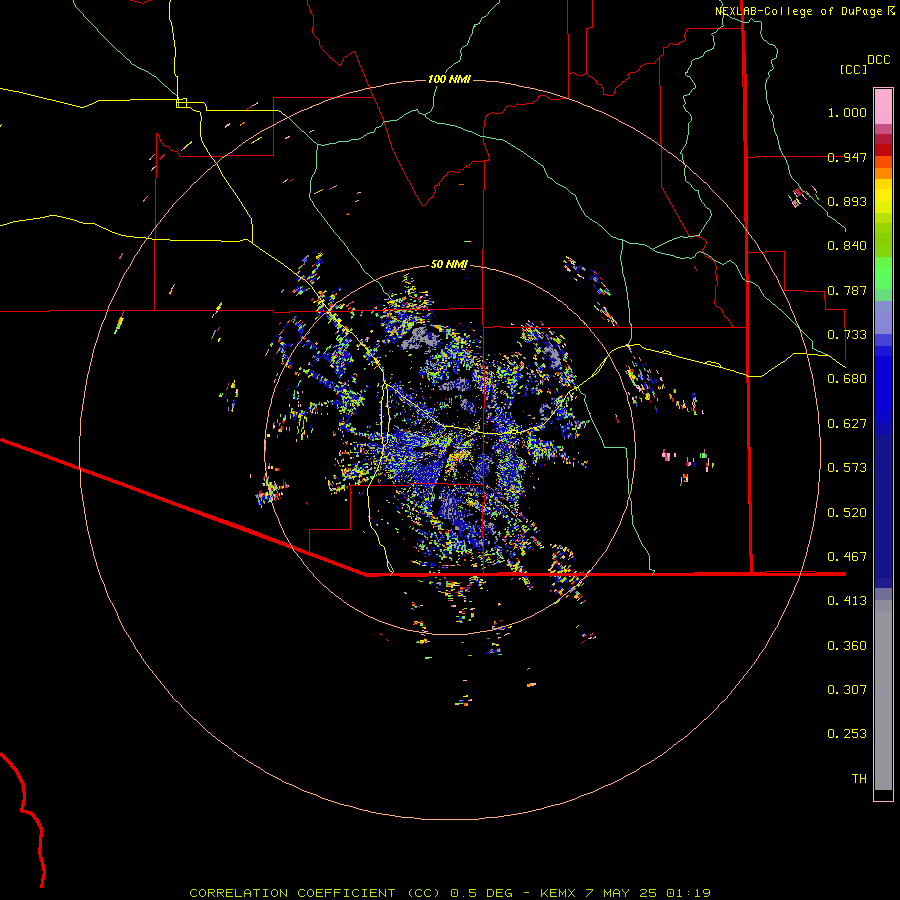The height and width of the screenshot is (900, 900).
Task: Click the TH threshold label
Action: pyautogui.click(x=859, y=779)
